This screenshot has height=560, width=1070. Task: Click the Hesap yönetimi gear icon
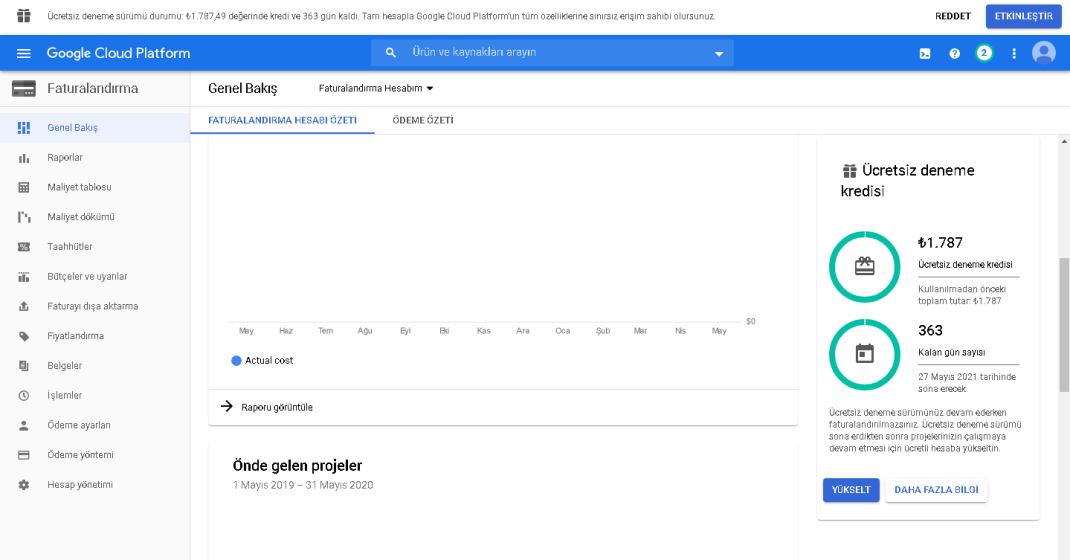24,485
